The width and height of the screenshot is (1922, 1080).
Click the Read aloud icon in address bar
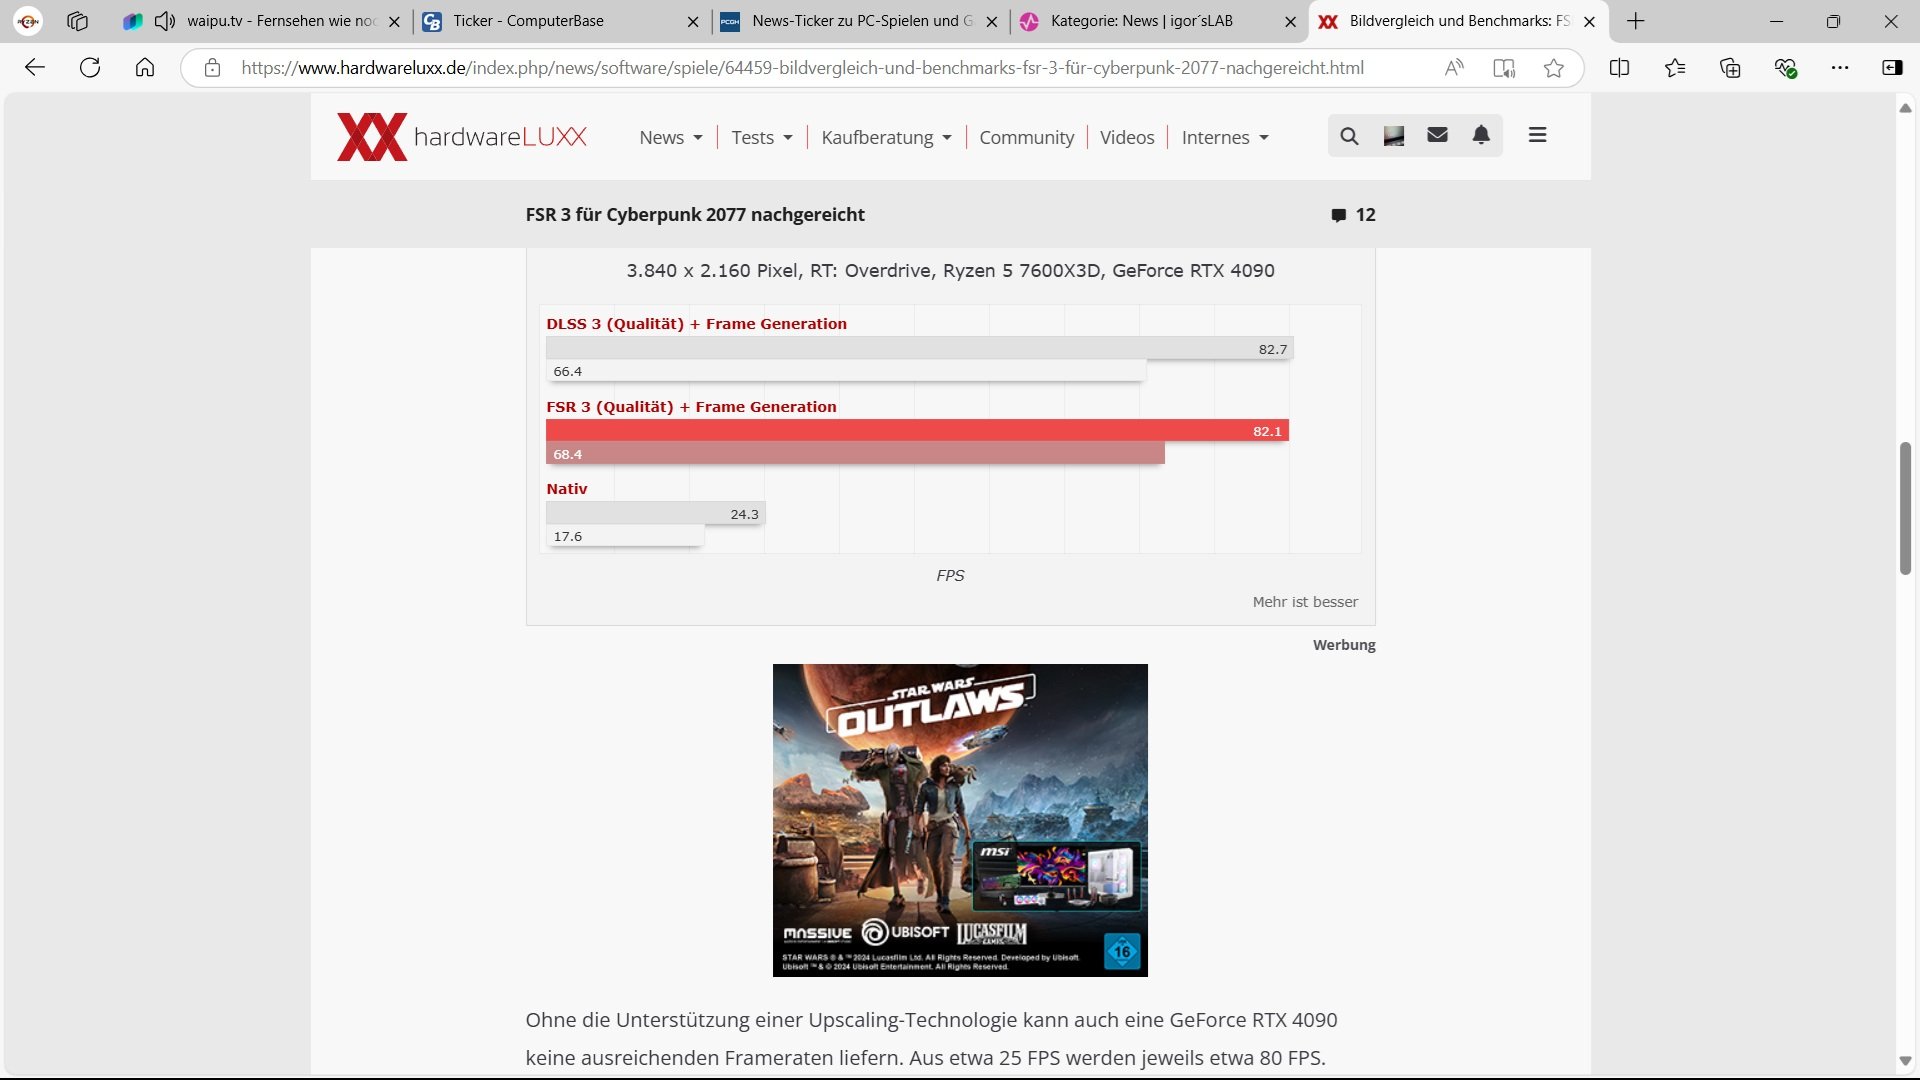click(1455, 68)
